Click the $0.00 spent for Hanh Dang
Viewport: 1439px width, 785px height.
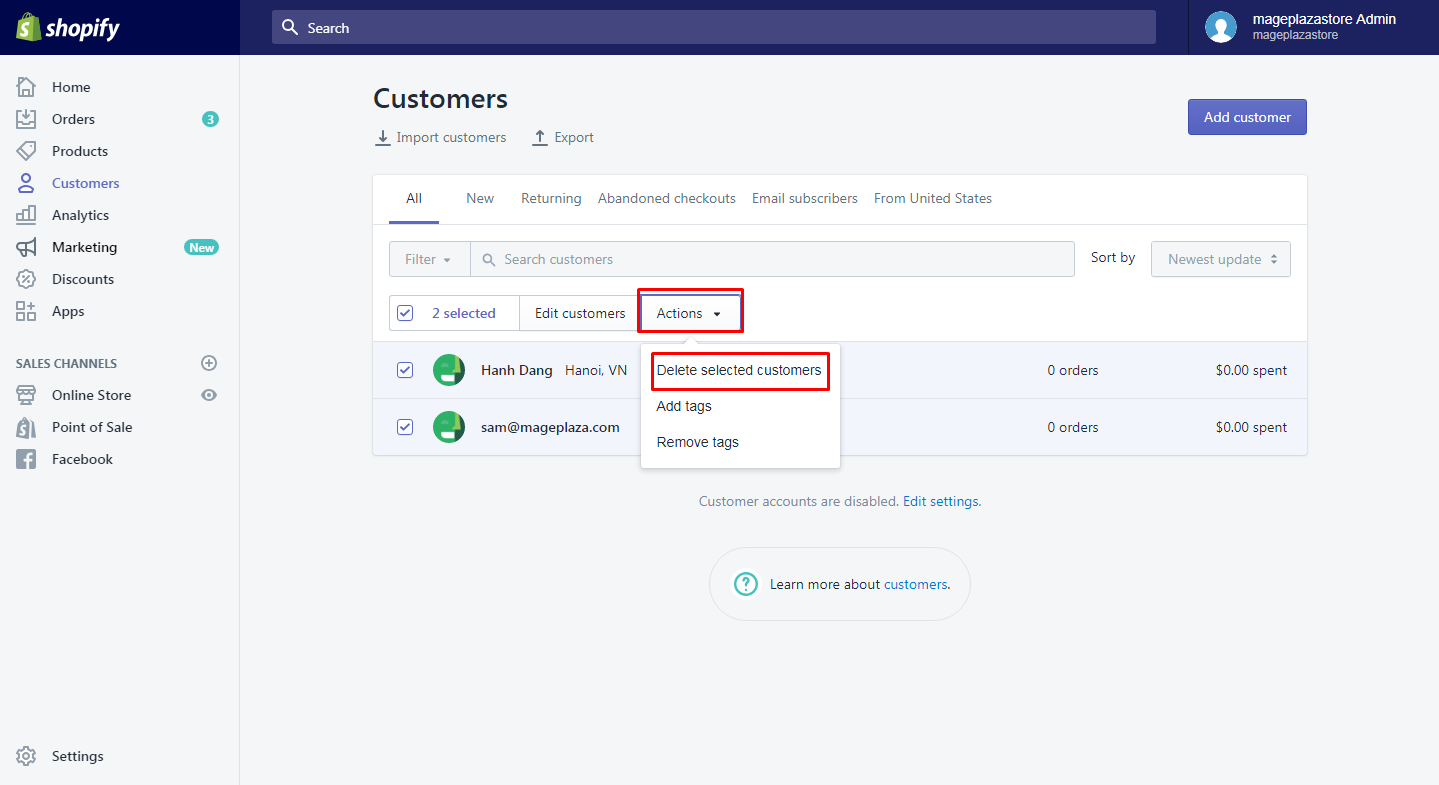click(x=1251, y=370)
